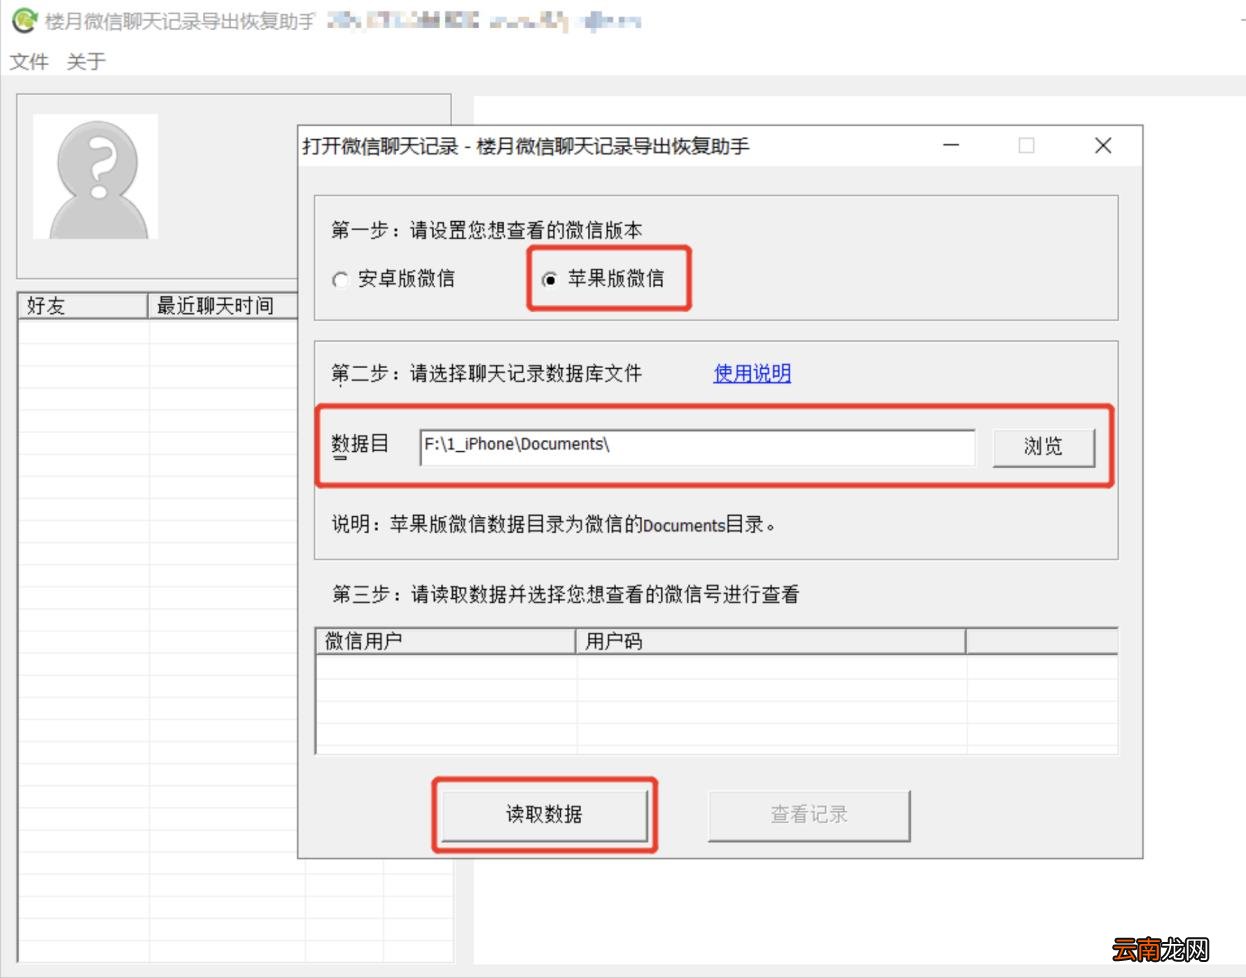Click the 浏览 browse button
The image size is (1246, 978).
point(1043,447)
